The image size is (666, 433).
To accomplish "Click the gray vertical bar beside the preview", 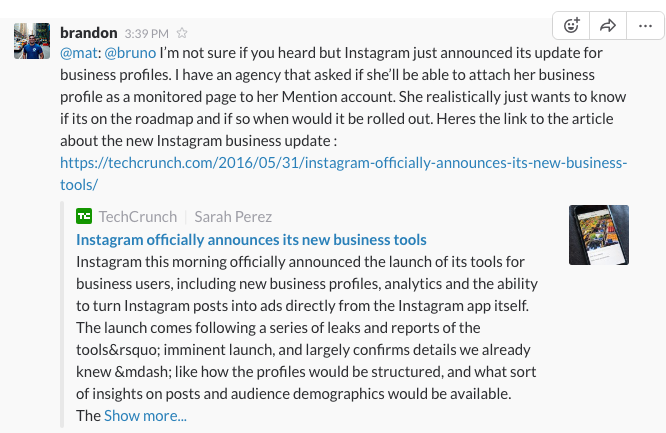I will 62,314.
